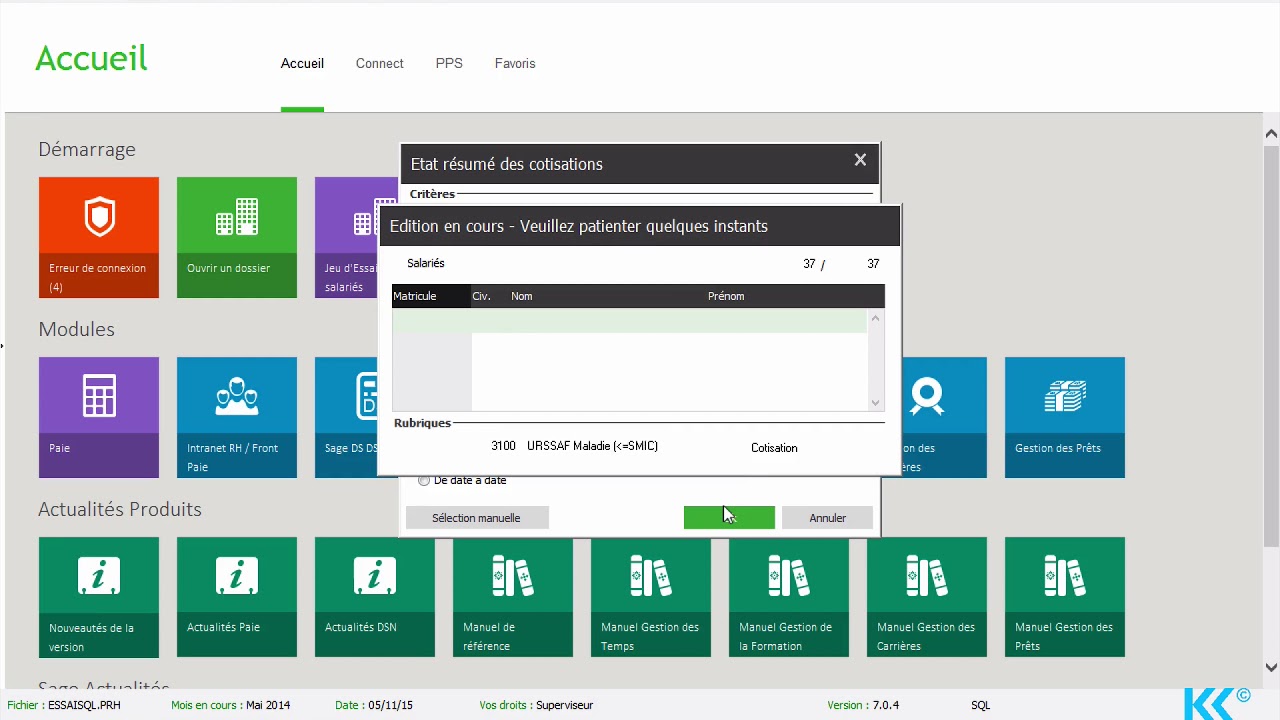Image resolution: width=1280 pixels, height=720 pixels.
Task: Open Manuel Gestion des Temps tile
Action: (650, 597)
